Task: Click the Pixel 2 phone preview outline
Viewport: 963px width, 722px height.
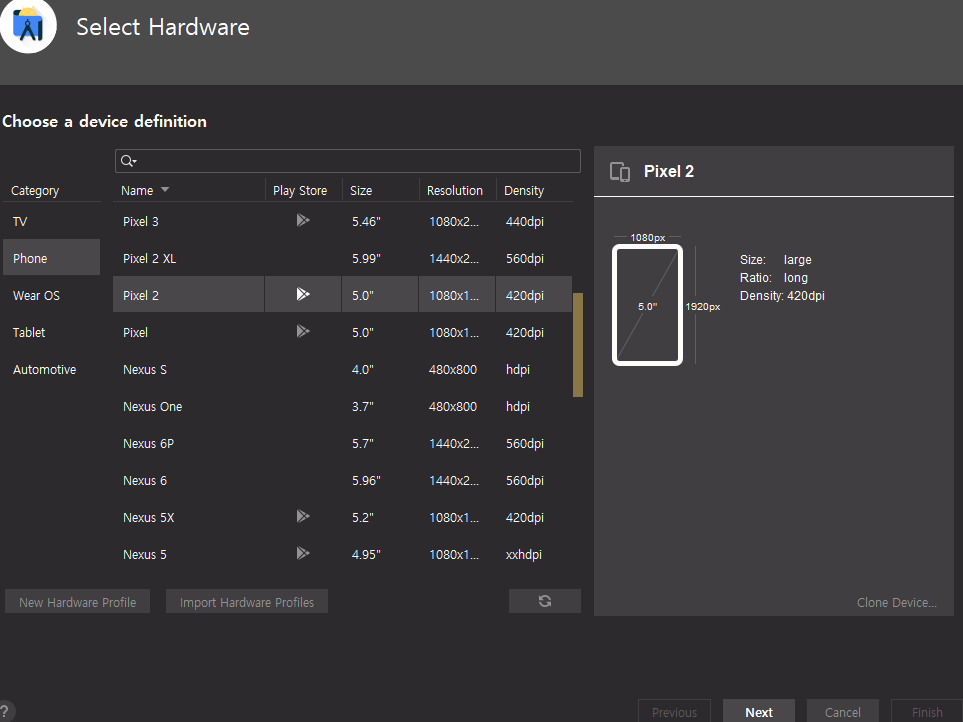Action: [647, 305]
